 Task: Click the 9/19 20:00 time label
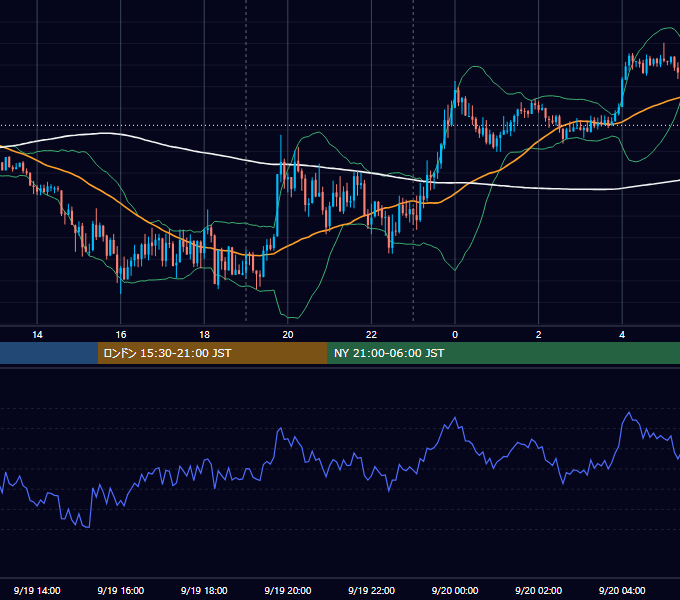click(288, 590)
